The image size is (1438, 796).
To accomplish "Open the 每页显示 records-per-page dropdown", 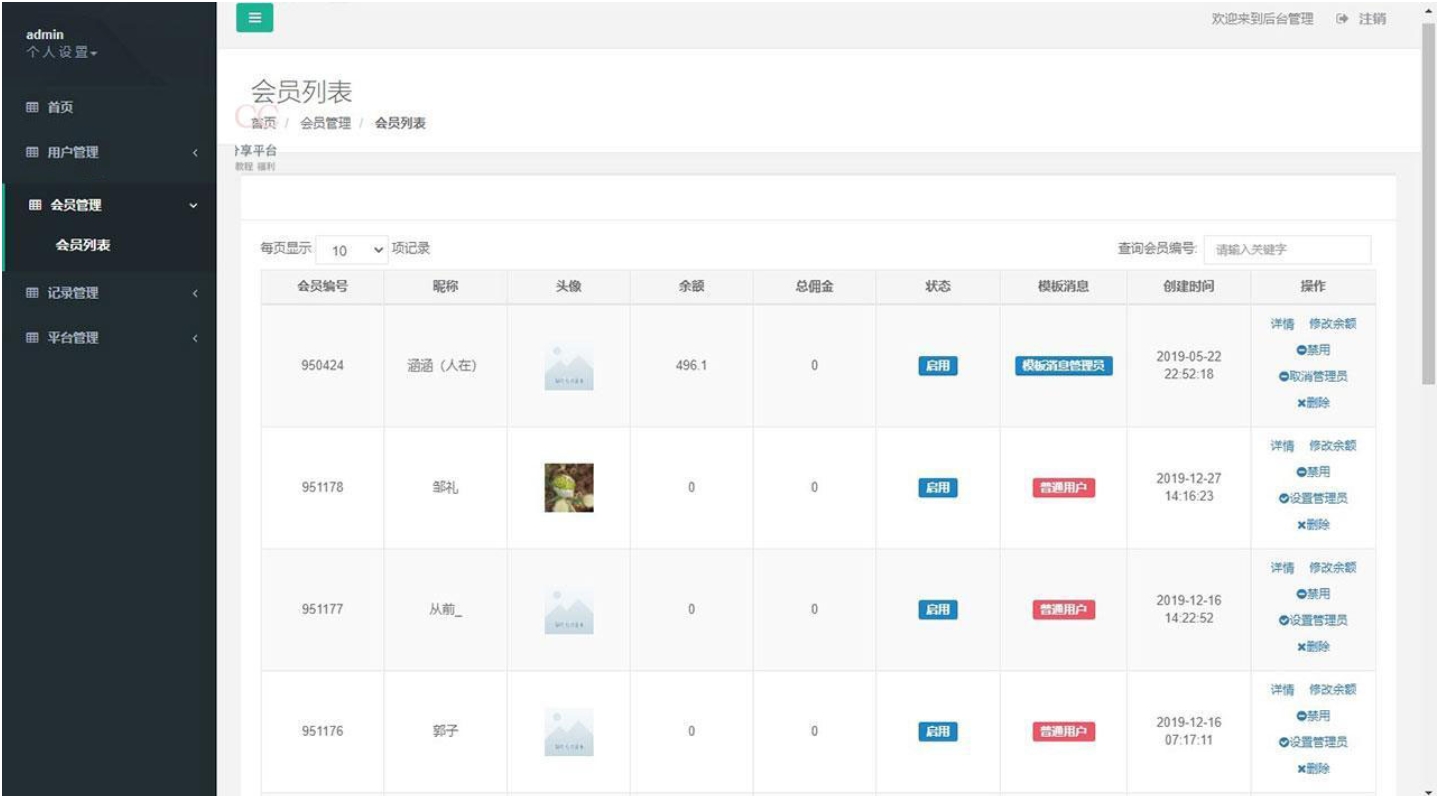I will click(353, 250).
